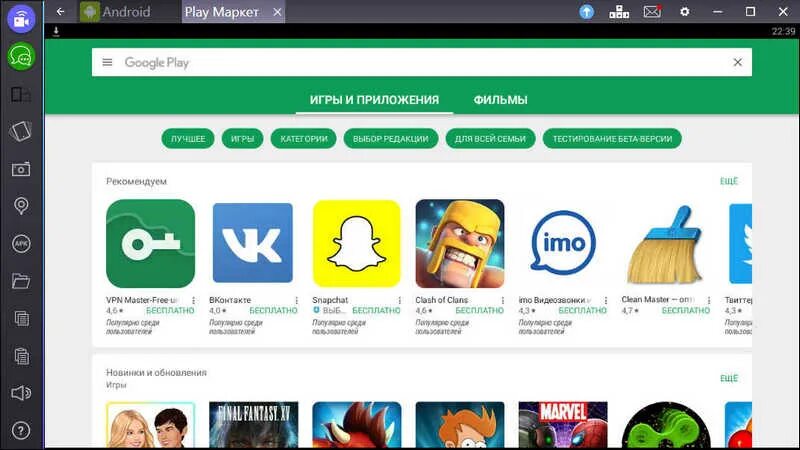Switch to the Android tab
This screenshot has width=800, height=450.
116,12
